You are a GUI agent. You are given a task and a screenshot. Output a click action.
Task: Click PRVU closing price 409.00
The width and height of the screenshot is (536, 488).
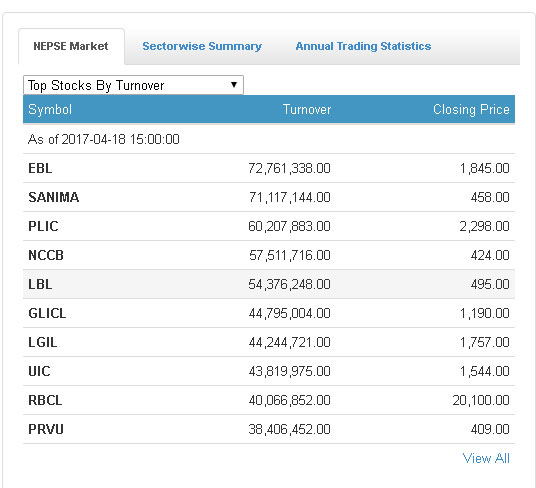(490, 430)
